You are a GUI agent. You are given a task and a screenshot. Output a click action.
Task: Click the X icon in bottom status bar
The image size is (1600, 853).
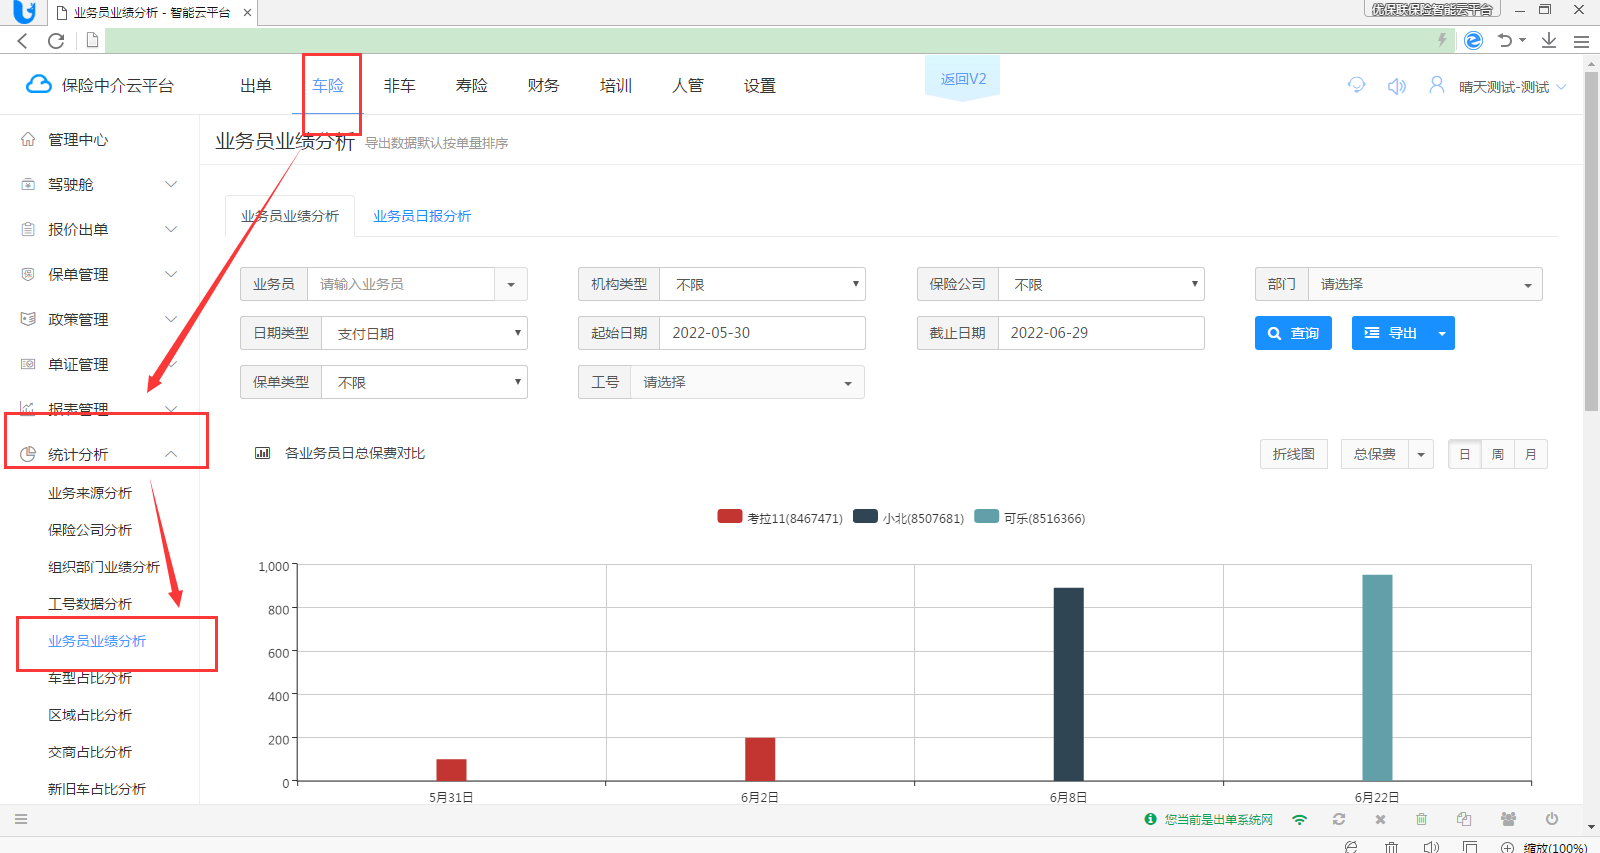click(1380, 819)
